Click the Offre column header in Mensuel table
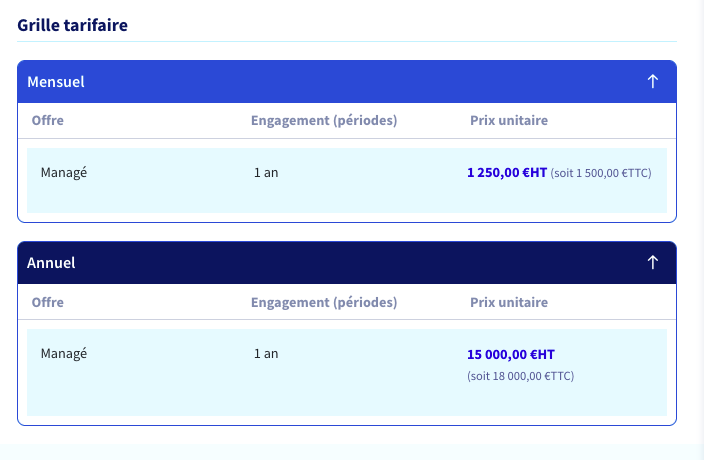This screenshot has height=460, width=709. pos(47,120)
